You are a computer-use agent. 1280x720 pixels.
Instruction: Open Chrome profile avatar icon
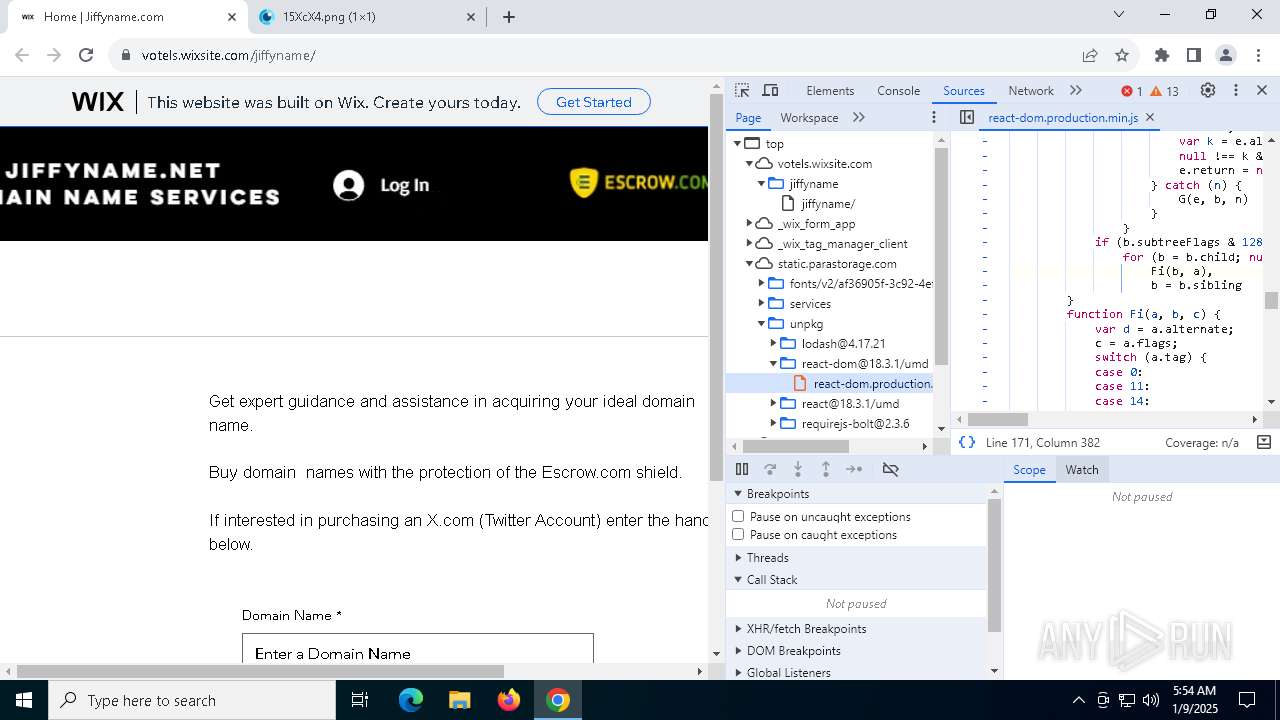coord(1226,55)
